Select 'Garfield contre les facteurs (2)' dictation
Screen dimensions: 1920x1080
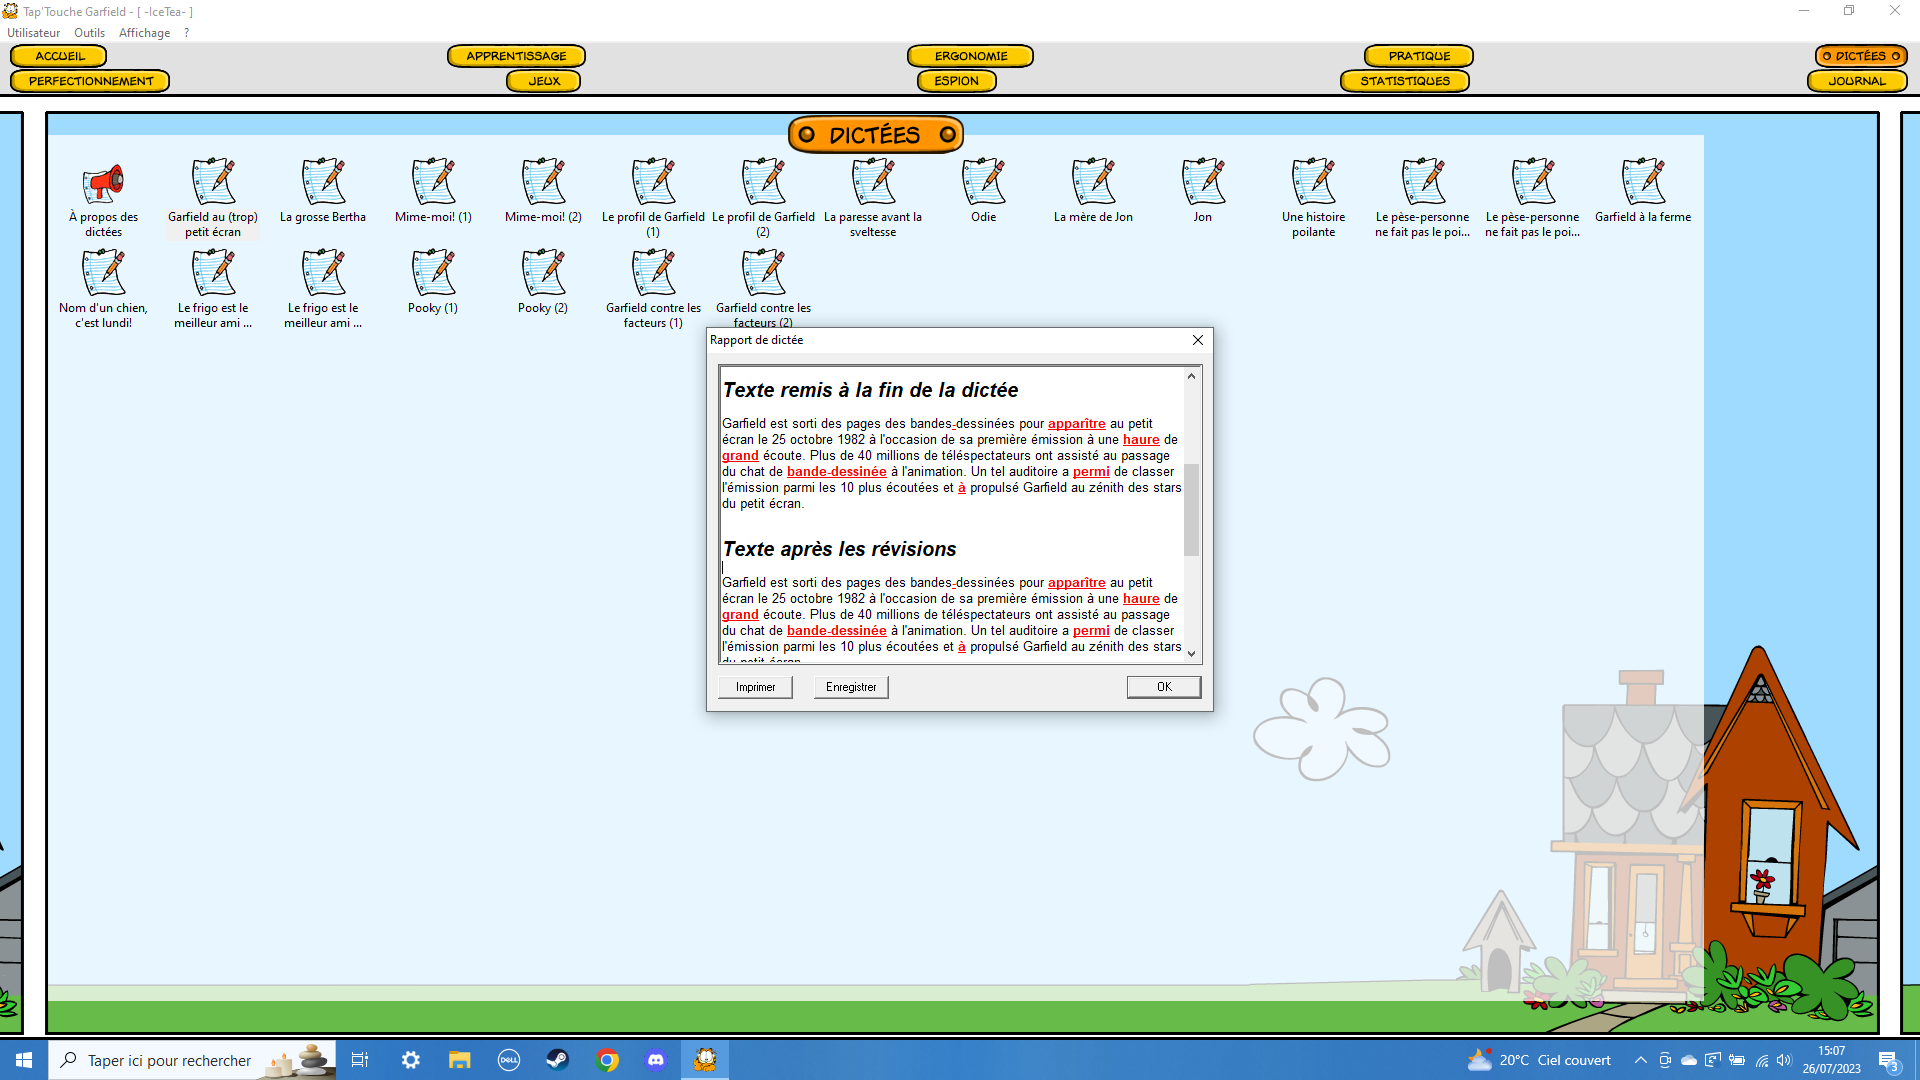click(763, 288)
